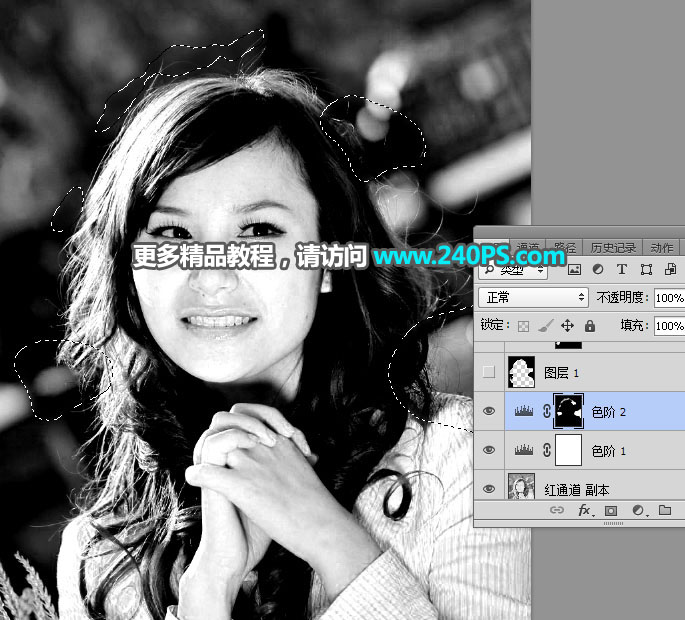Image resolution: width=685 pixels, height=620 pixels.
Task: Click mask link chain icon of 色阶 1
Action: pos(547,450)
